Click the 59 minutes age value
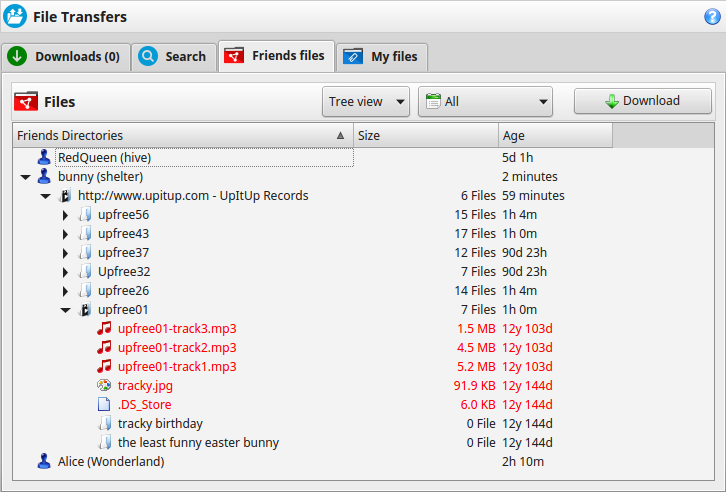Viewport: 726px width, 492px height. coord(533,195)
